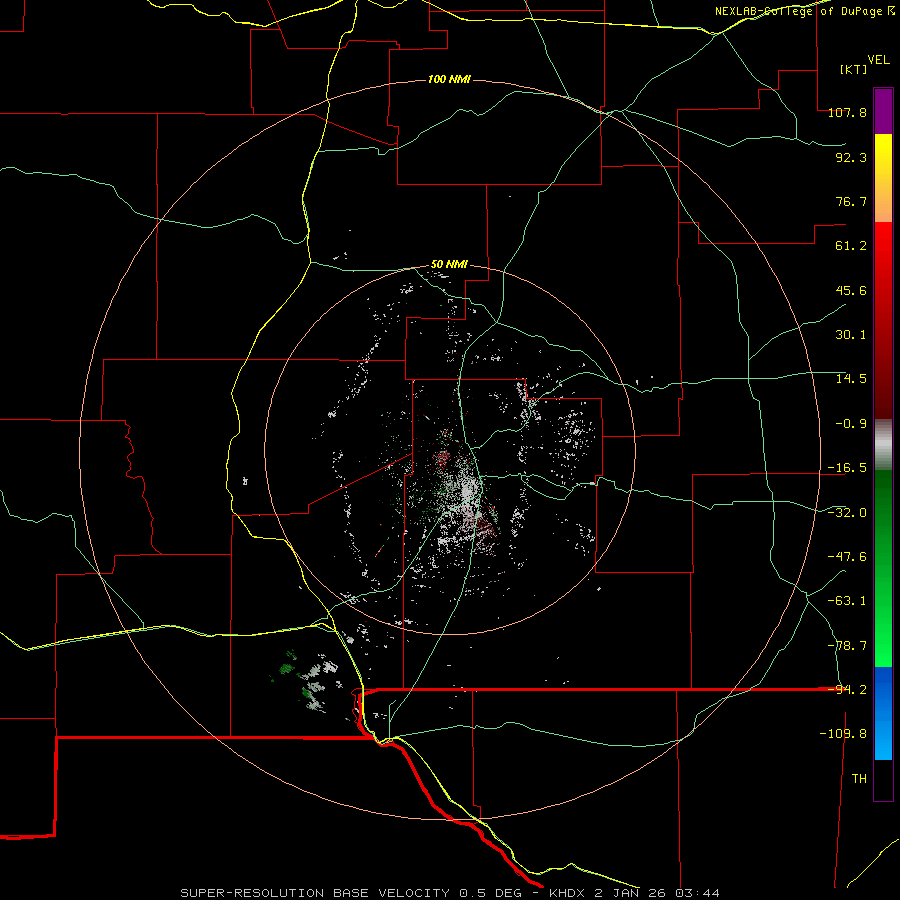Click the TH label on the legend

click(x=859, y=779)
